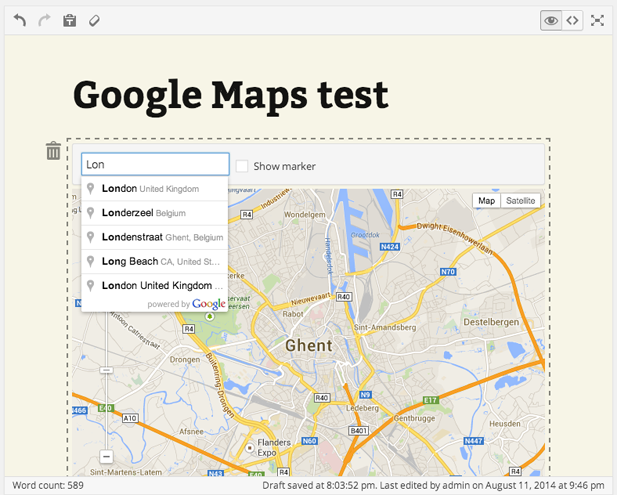This screenshot has width=617, height=495.
Task: Zoom out the map with minus button
Action: tap(106, 457)
